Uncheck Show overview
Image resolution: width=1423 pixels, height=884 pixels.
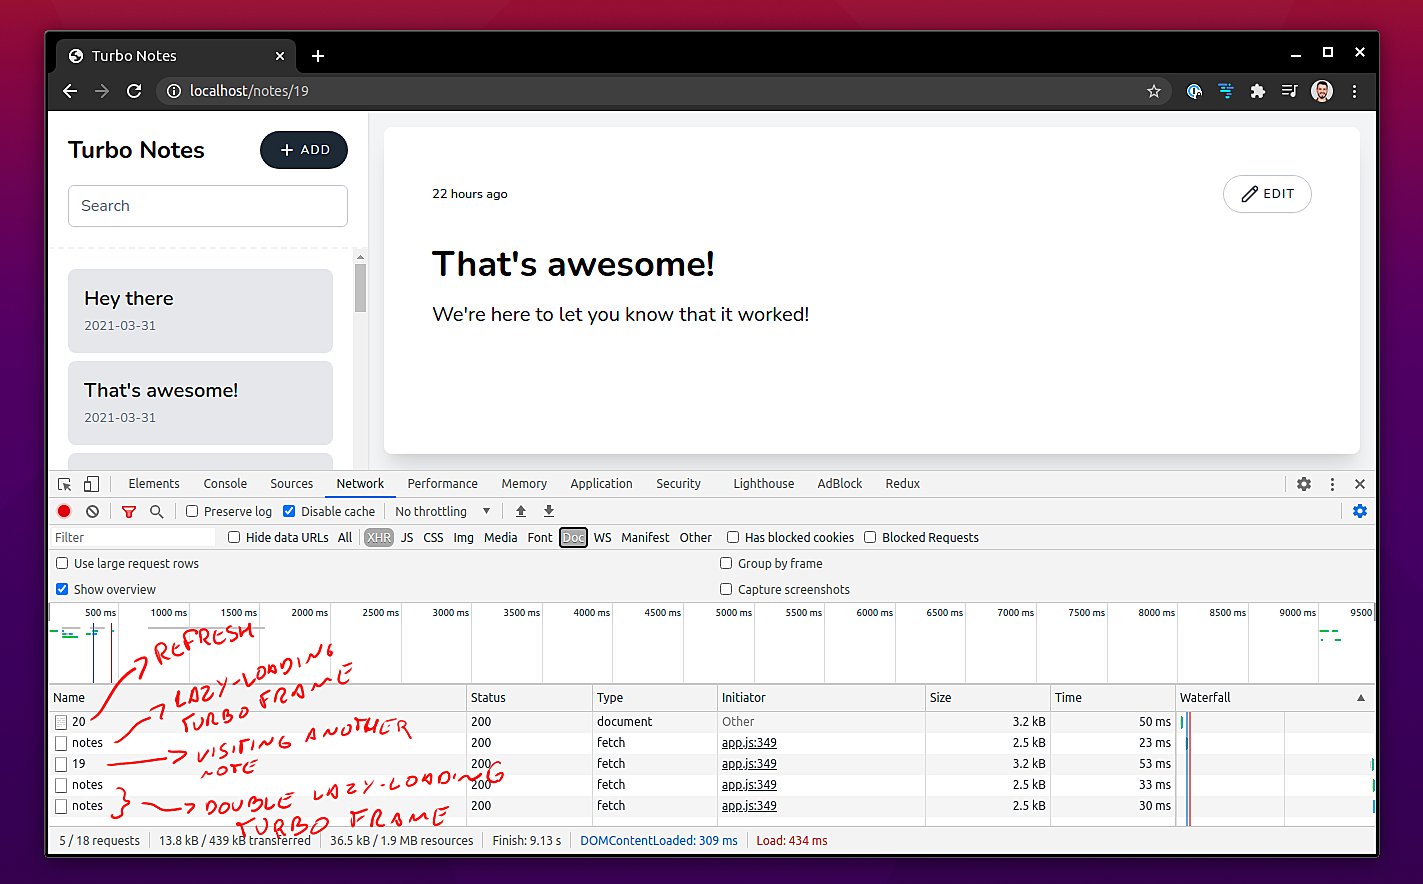click(62, 589)
